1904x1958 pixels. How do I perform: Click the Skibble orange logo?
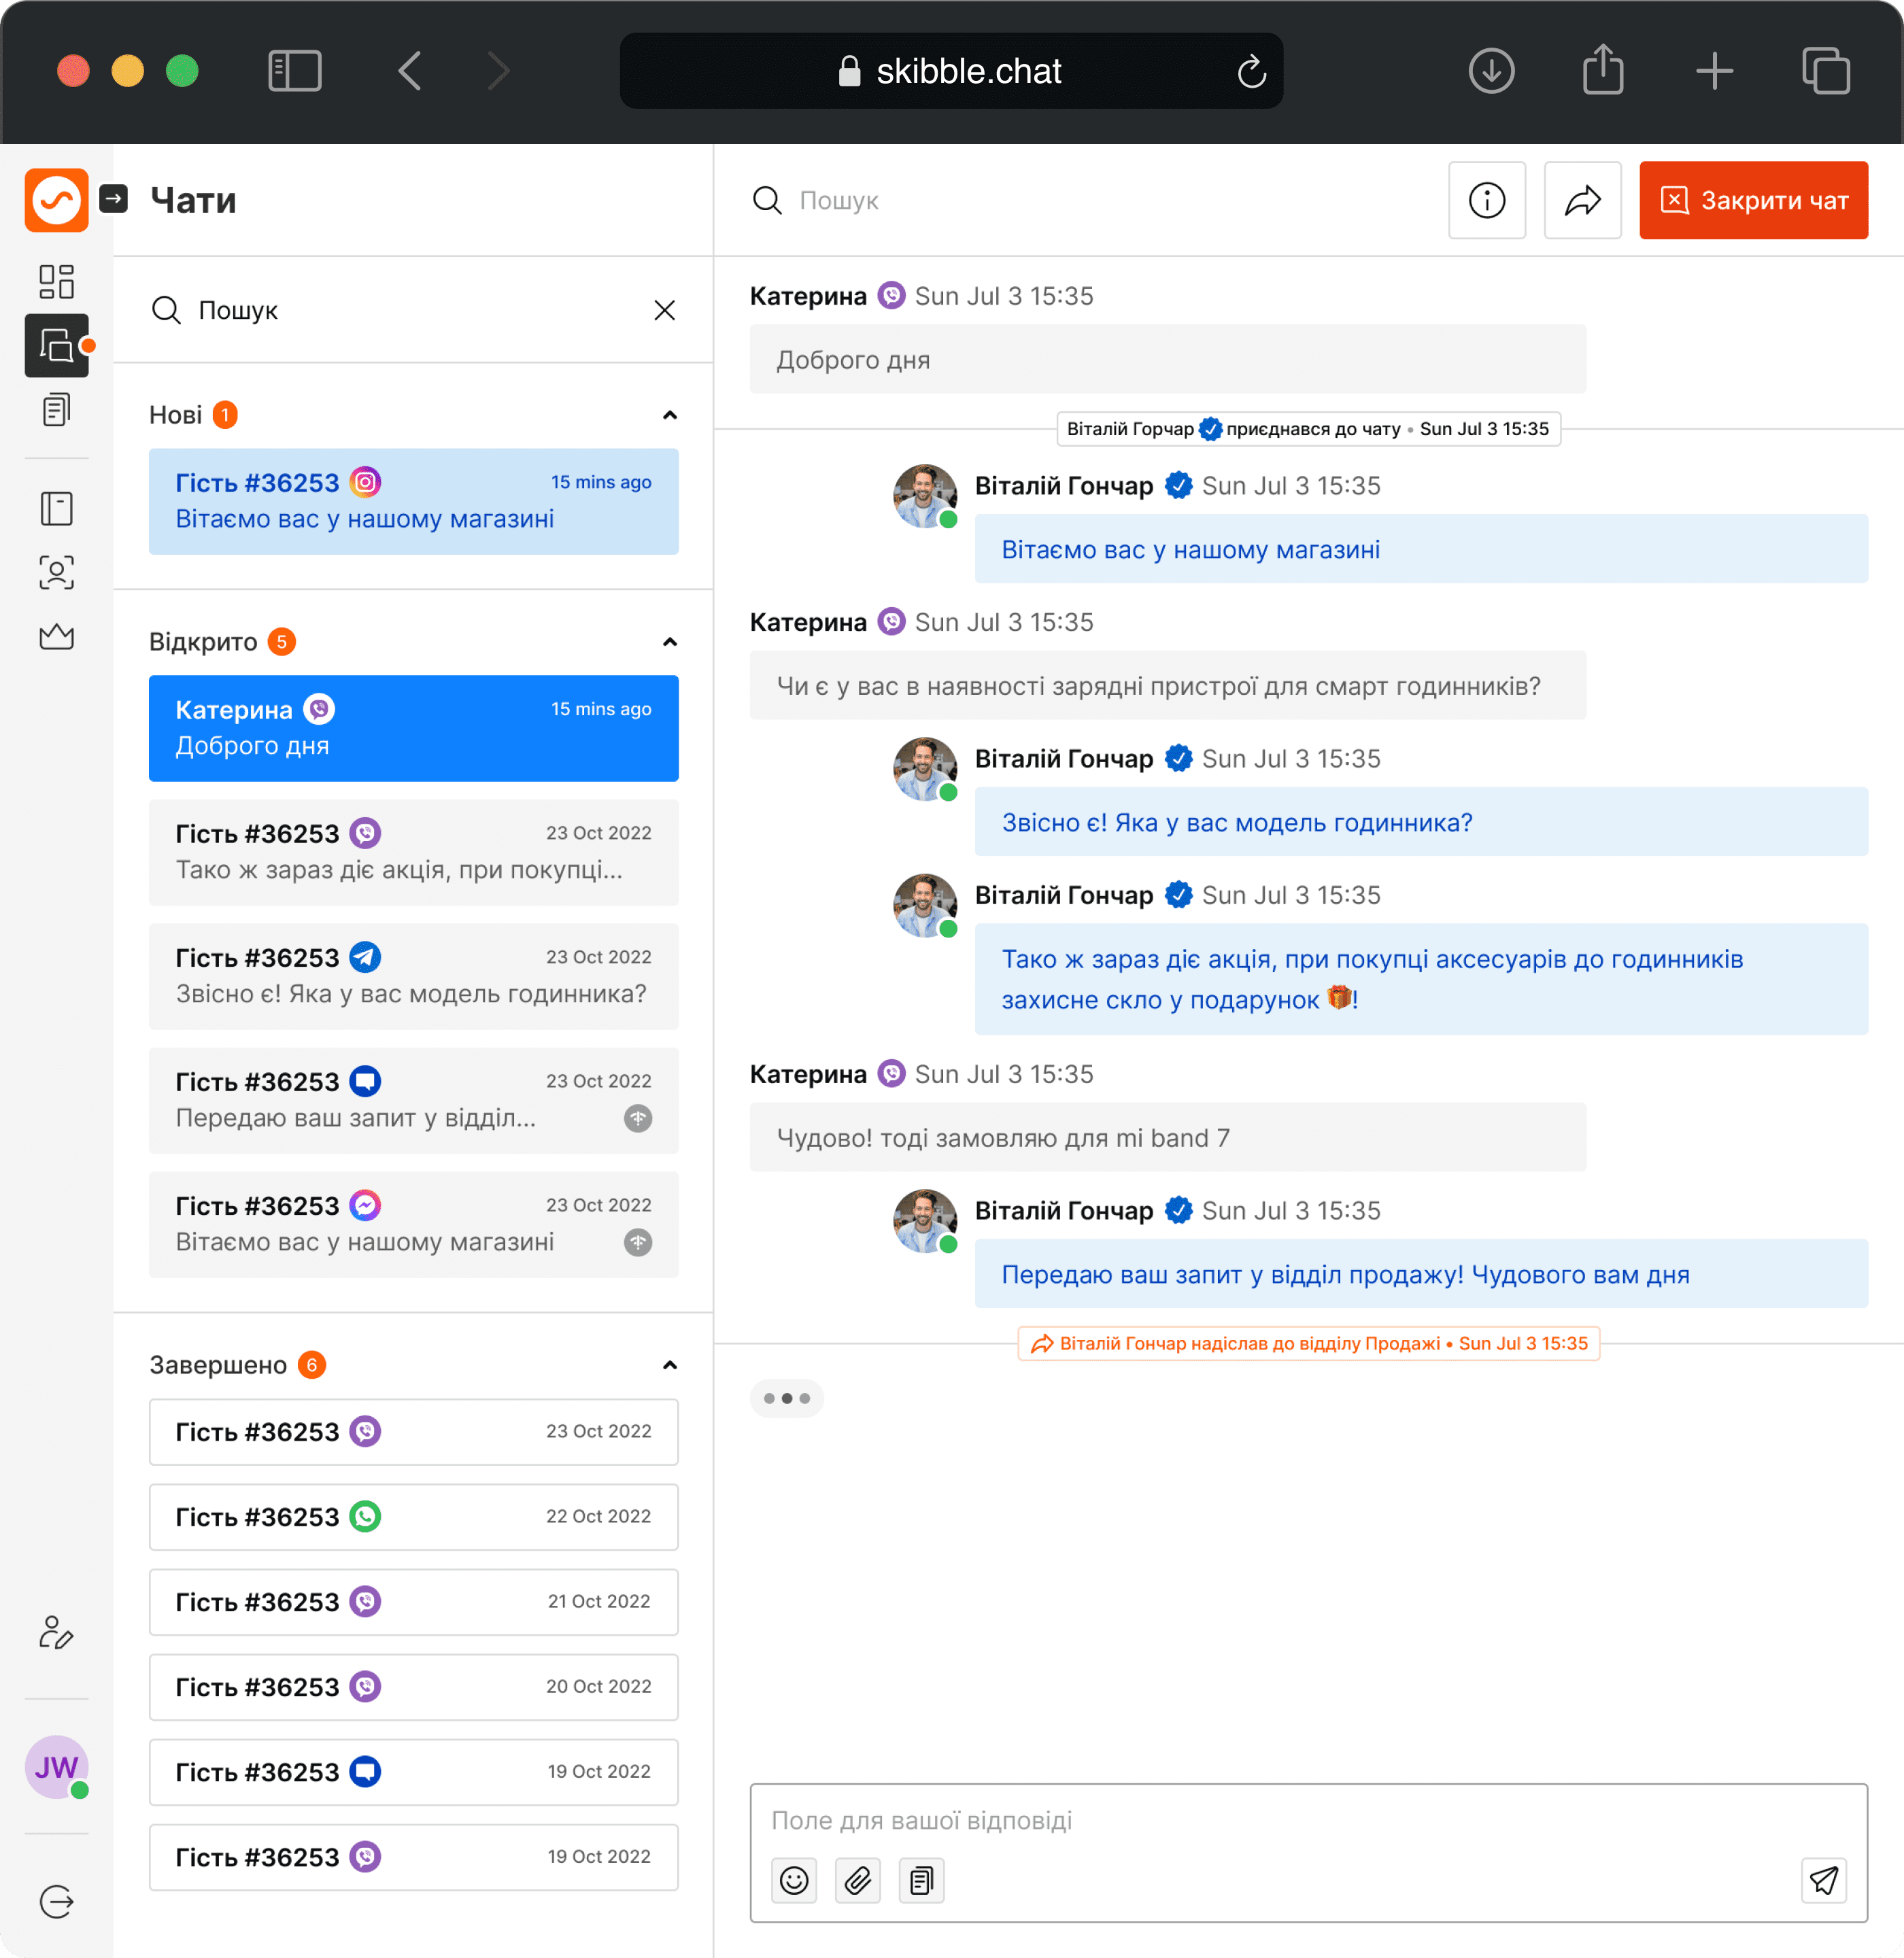point(56,200)
